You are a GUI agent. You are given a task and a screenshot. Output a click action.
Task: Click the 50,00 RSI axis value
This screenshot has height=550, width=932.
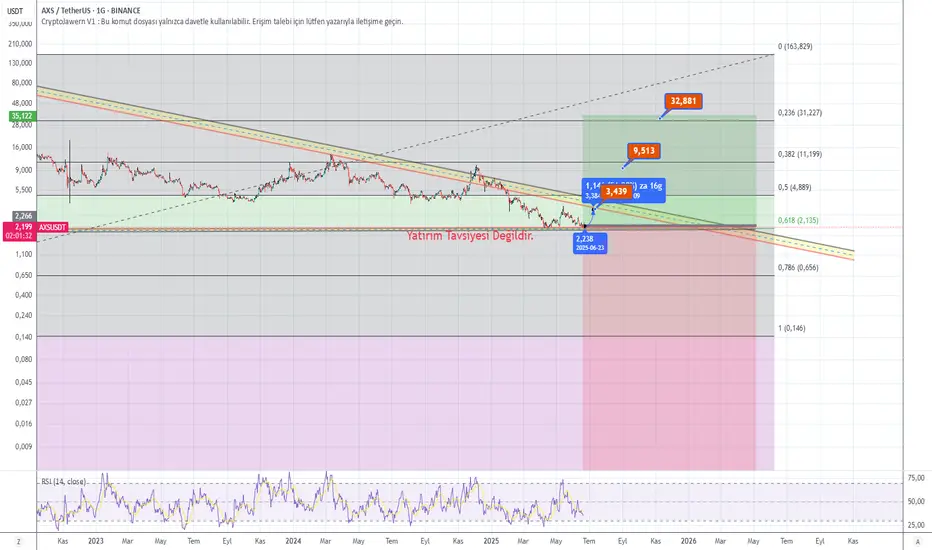click(916, 501)
